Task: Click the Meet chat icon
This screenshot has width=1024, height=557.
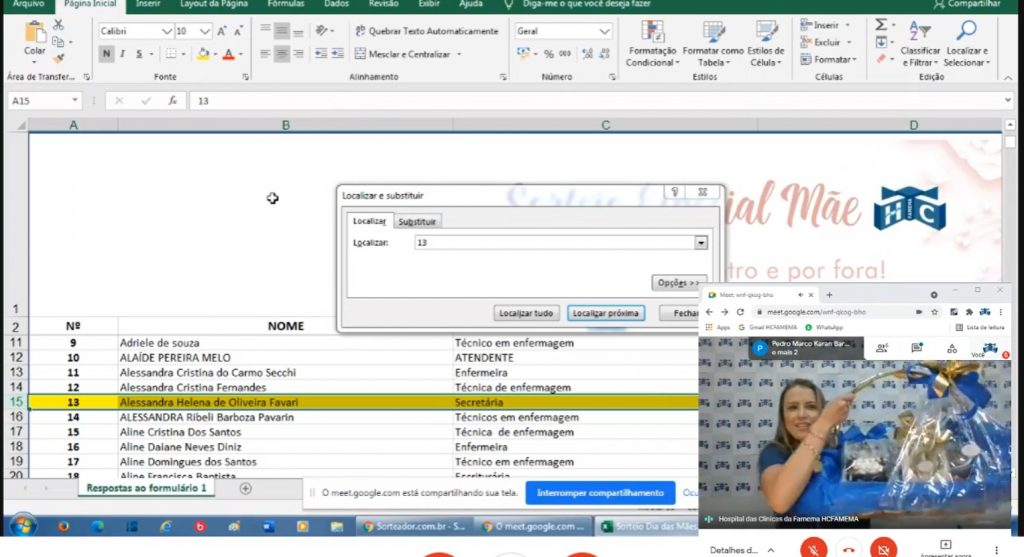Action: tap(917, 348)
